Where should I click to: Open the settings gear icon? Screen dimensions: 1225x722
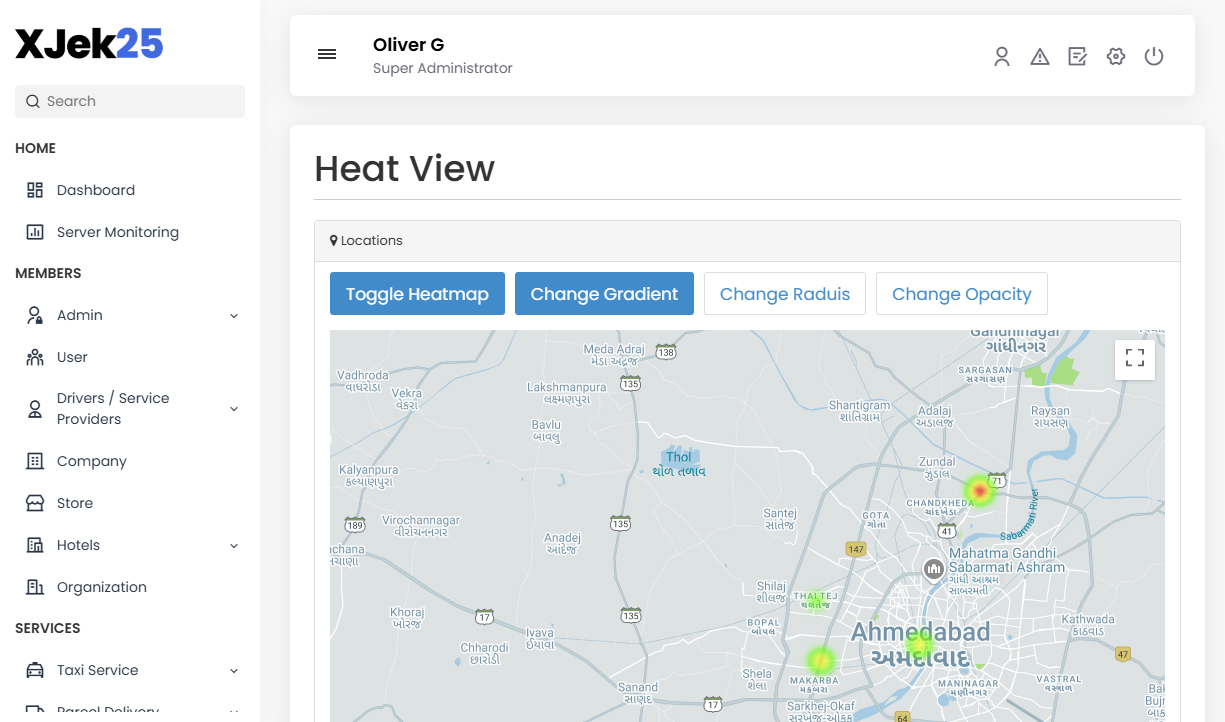[1116, 57]
